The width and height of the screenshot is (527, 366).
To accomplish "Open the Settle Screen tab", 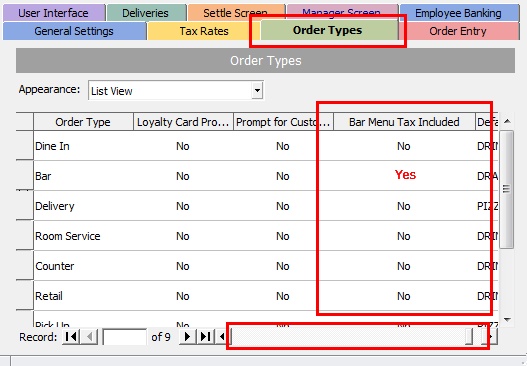I will point(236,12).
